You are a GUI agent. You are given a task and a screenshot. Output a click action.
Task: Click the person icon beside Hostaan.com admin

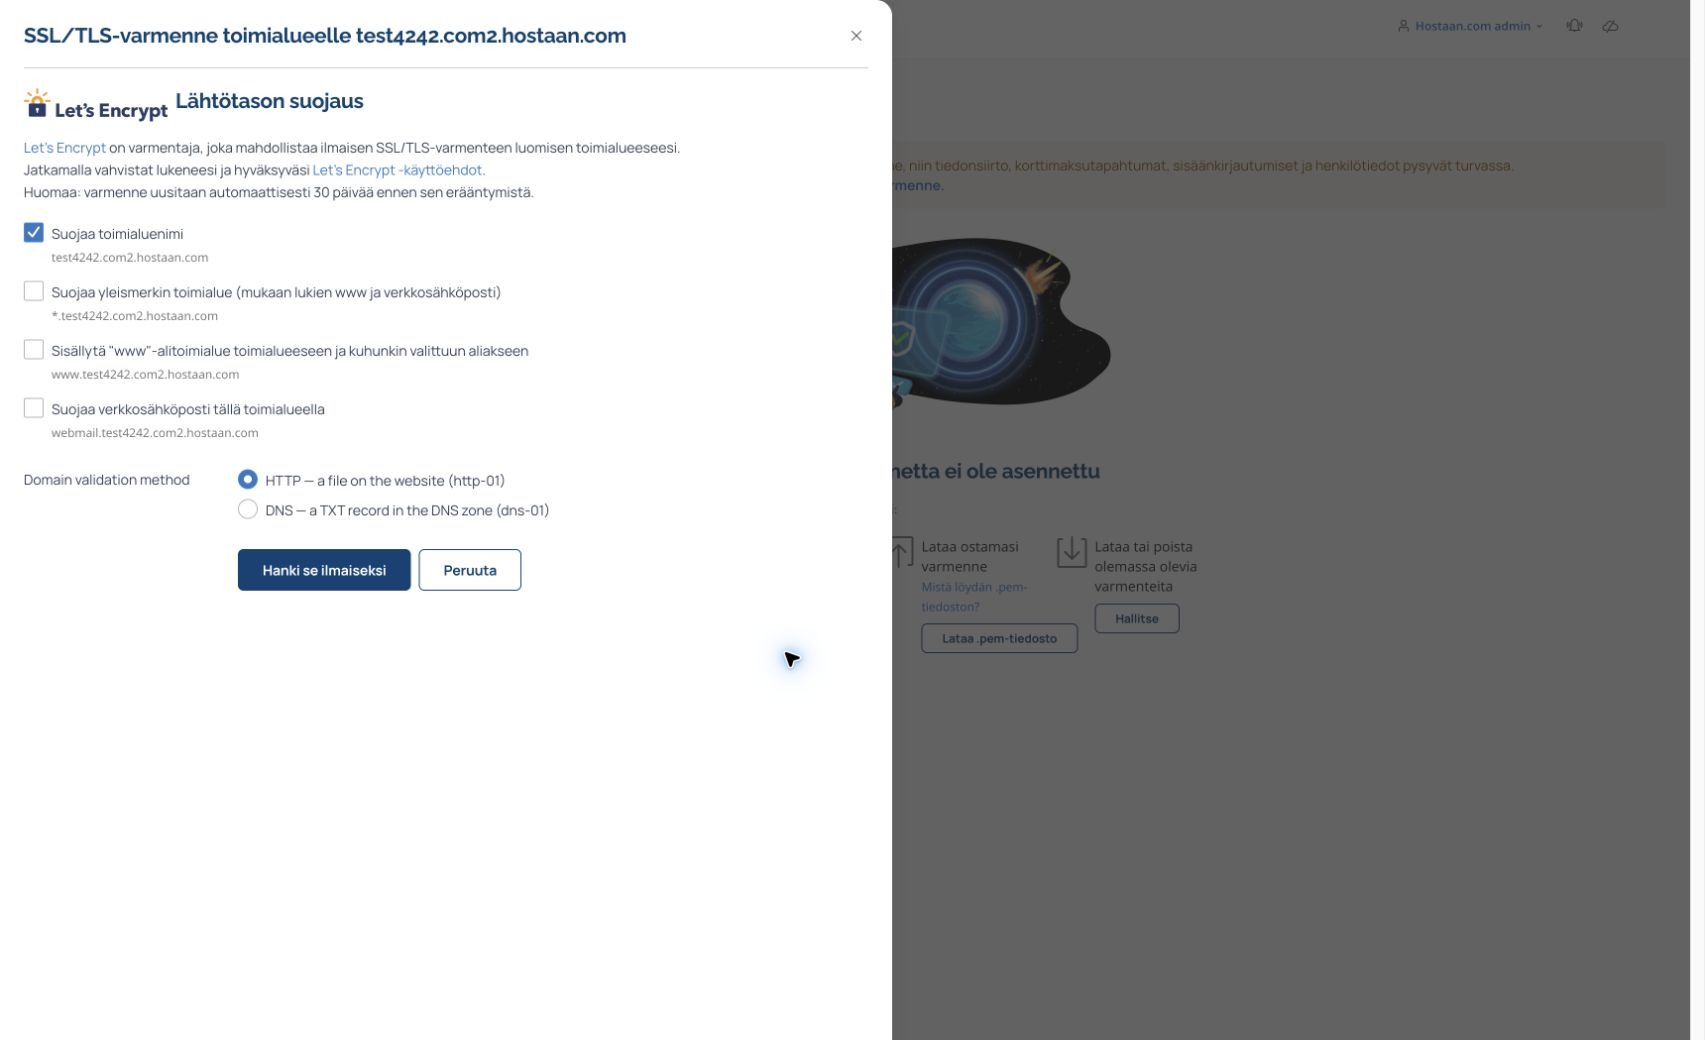1403,26
